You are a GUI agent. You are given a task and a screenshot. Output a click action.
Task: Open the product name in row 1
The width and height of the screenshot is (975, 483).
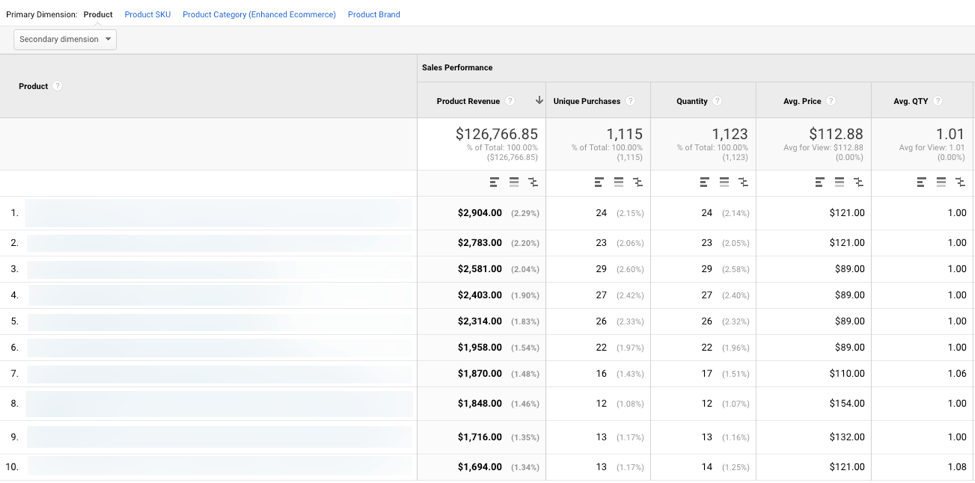point(218,213)
